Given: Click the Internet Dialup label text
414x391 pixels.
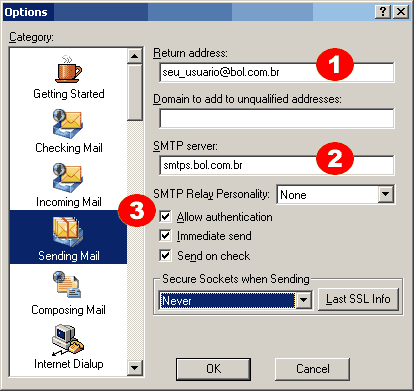Looking at the screenshot, I should (69, 364).
